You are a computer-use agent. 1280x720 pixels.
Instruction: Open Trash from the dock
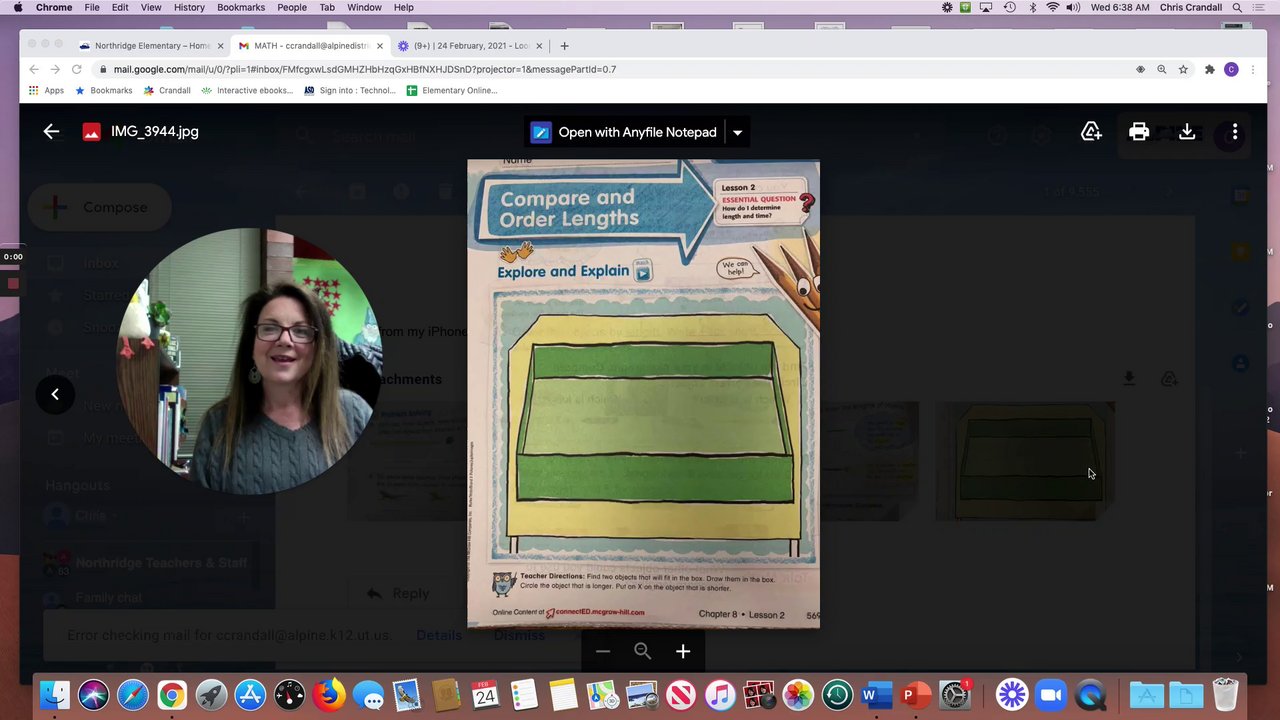[1225, 694]
